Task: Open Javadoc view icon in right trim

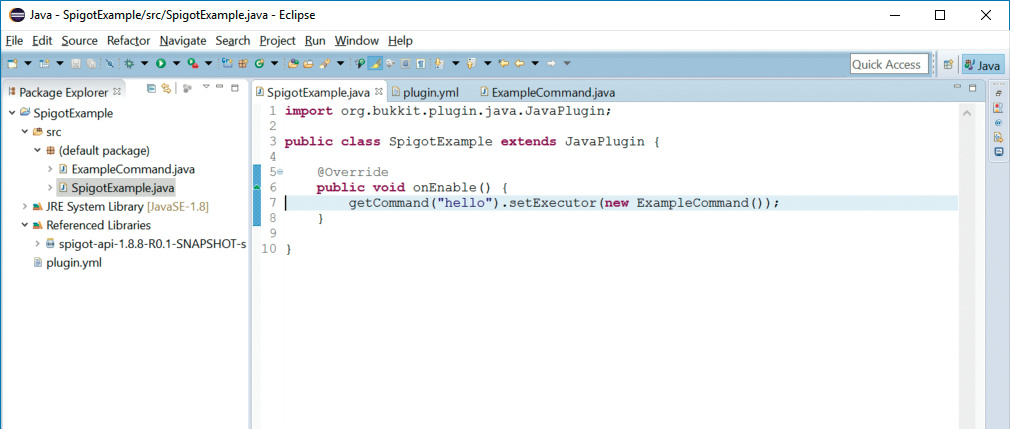Action: [x=998, y=122]
